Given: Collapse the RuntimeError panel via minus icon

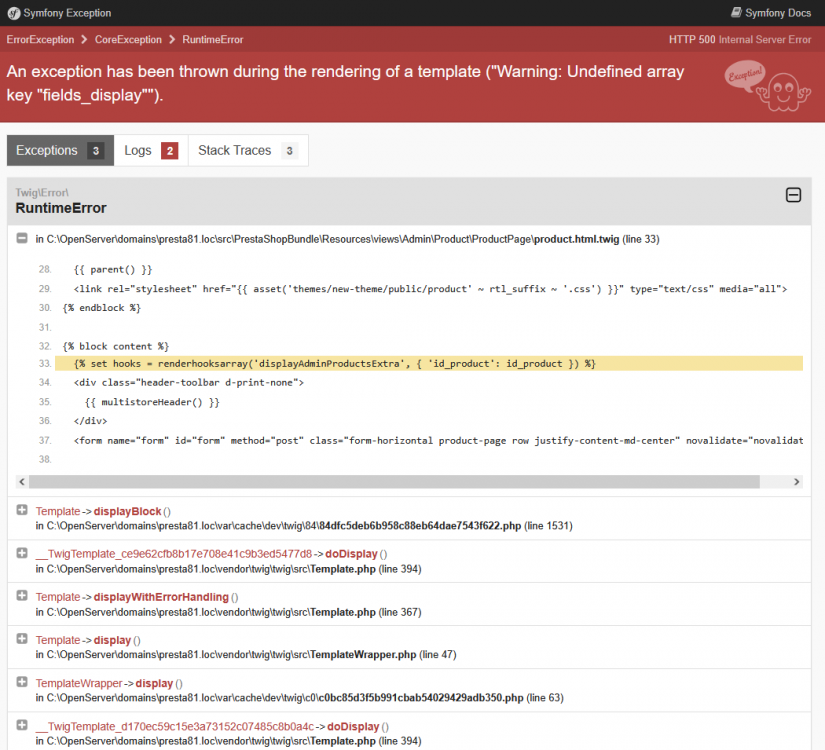Looking at the screenshot, I should point(793,195).
